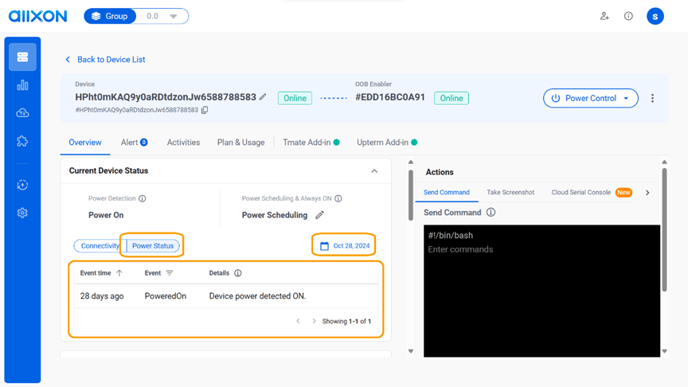
Task: Collapse the Current Device Status section
Action: (x=374, y=171)
